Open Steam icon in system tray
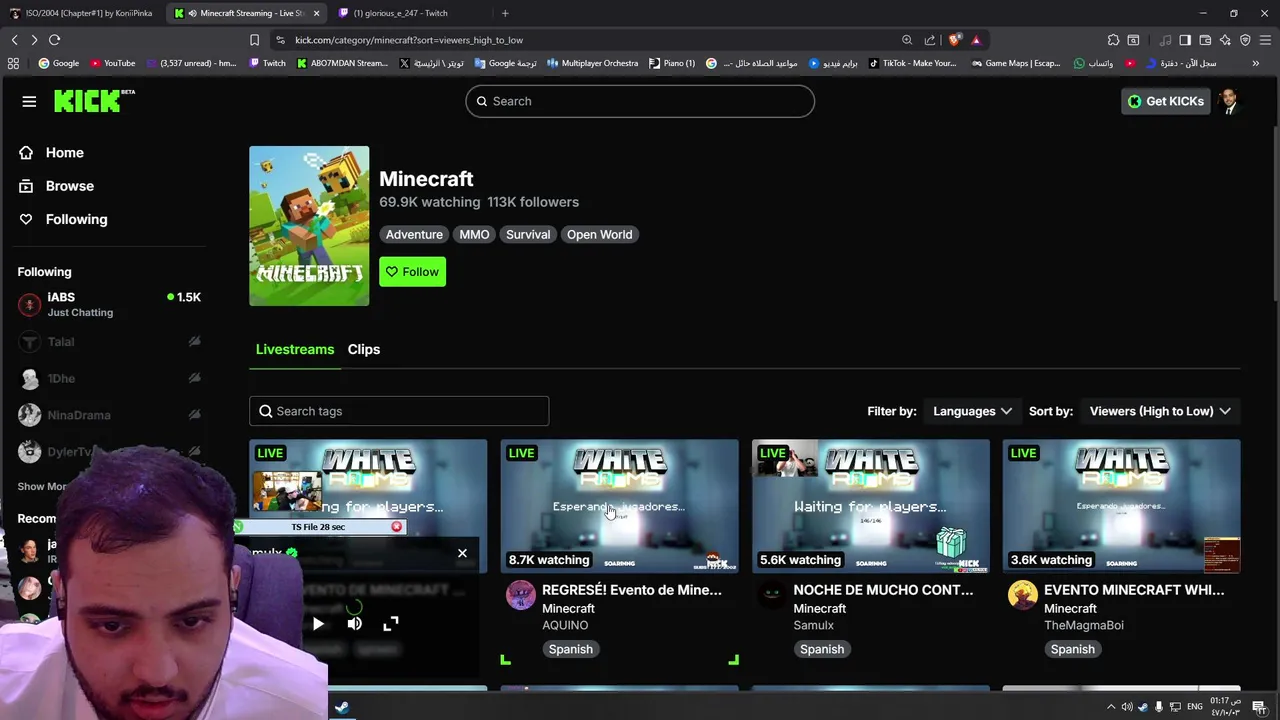The height and width of the screenshot is (720, 1280). point(1143,707)
